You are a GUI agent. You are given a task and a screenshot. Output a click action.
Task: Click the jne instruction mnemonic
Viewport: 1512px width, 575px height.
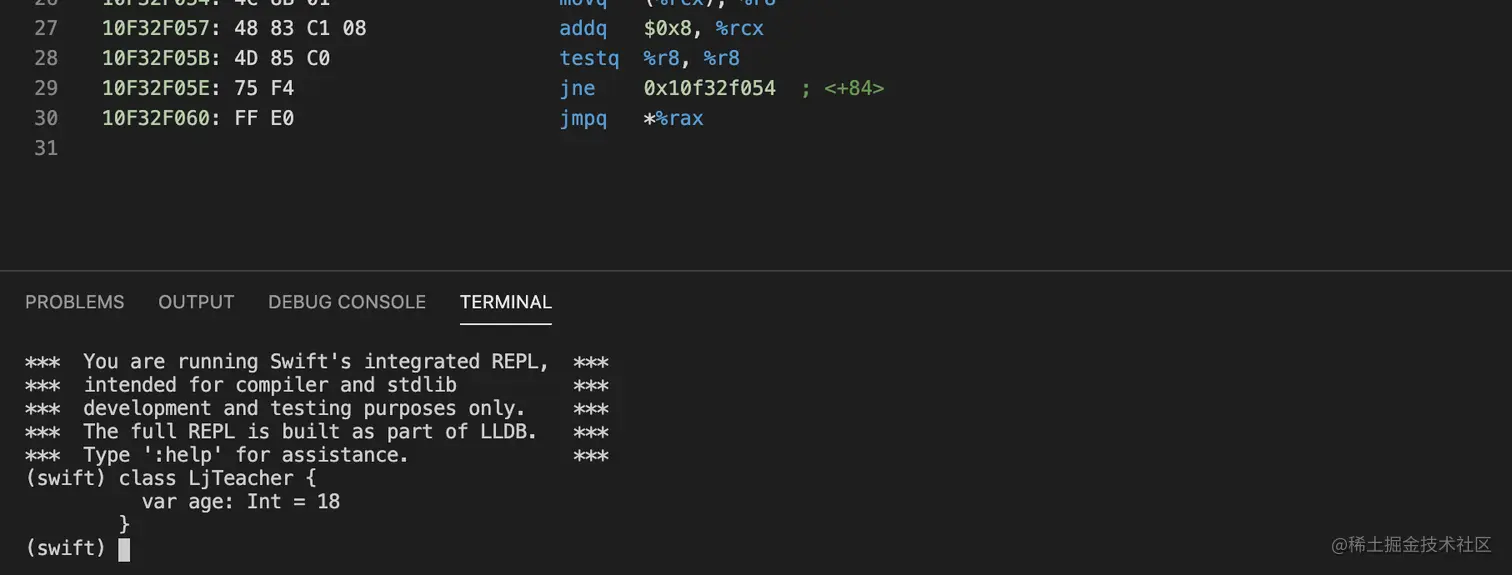tap(578, 88)
